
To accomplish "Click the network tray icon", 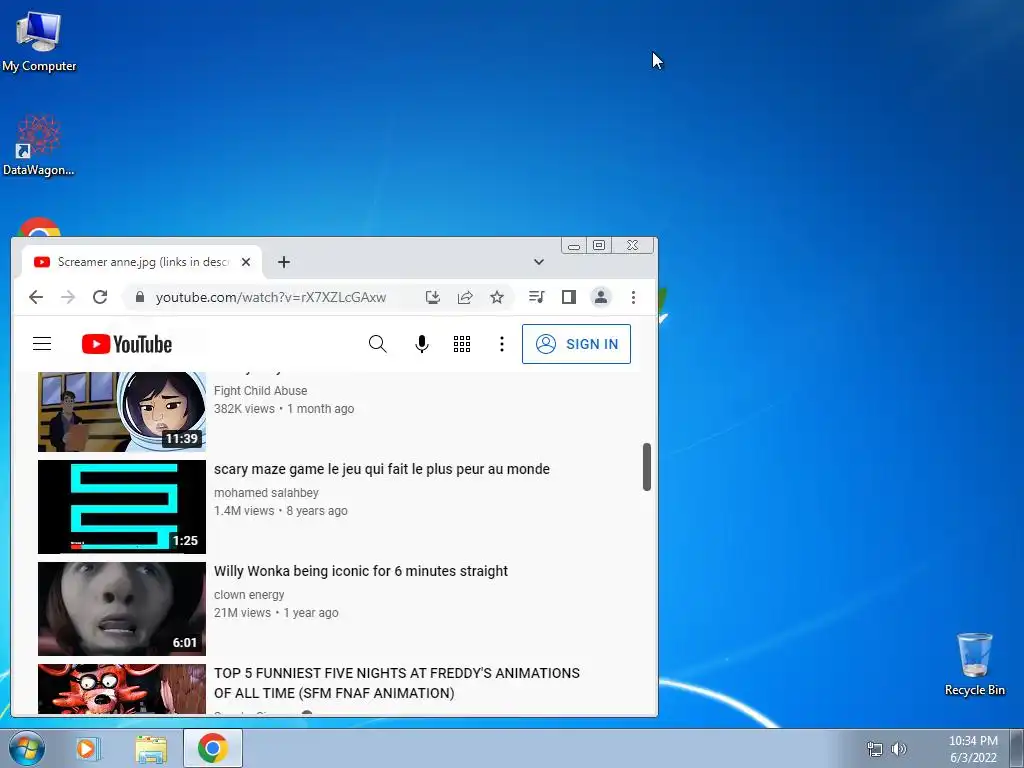I will pos(874,749).
